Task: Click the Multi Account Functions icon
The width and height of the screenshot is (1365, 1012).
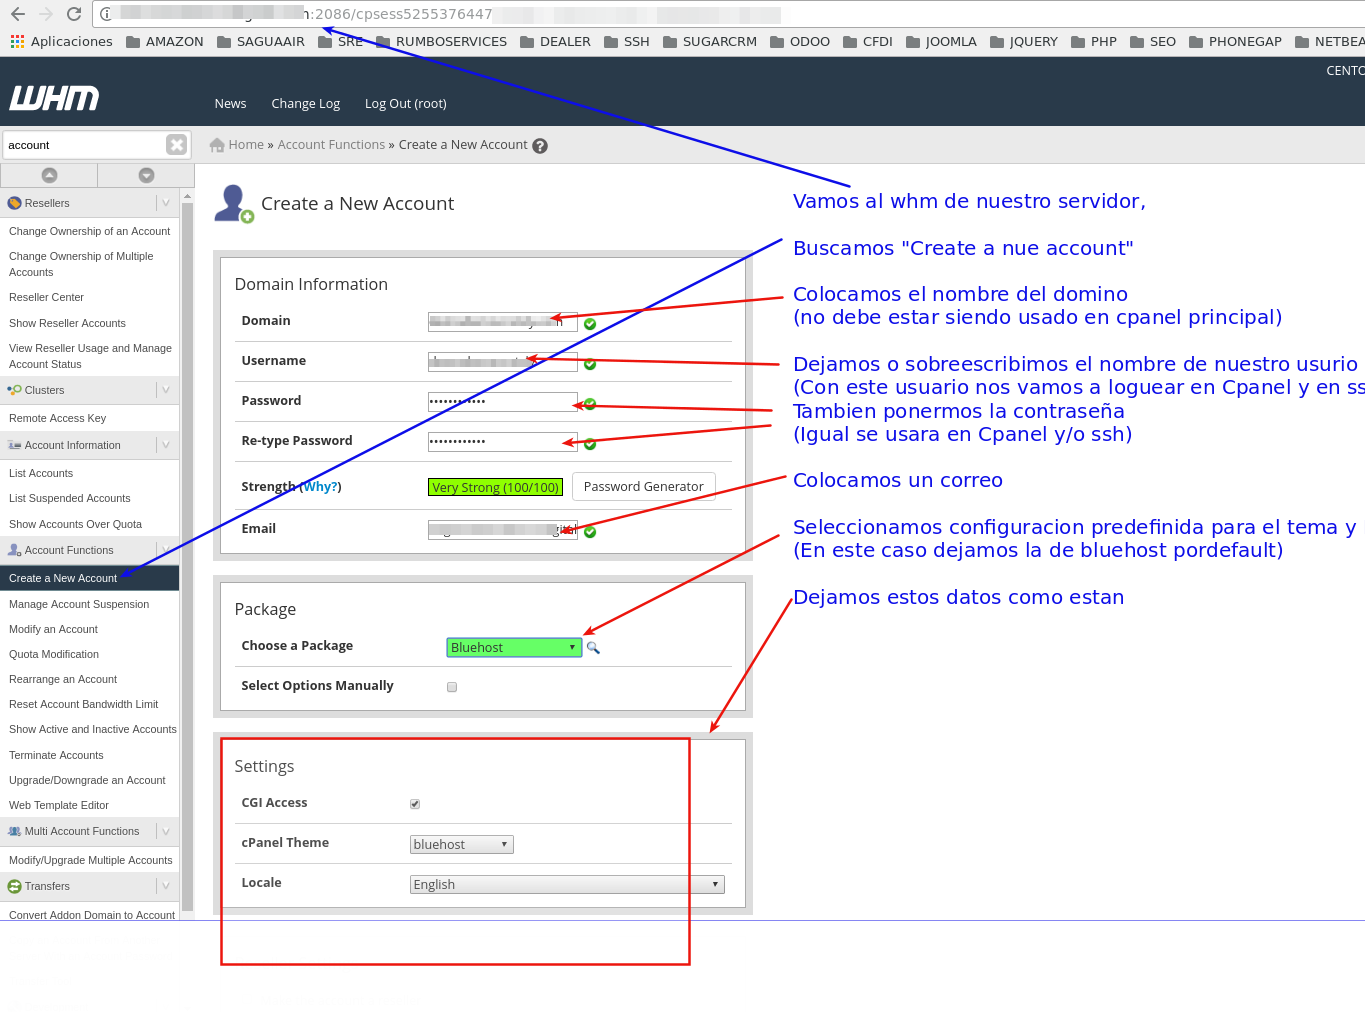Action: [14, 831]
